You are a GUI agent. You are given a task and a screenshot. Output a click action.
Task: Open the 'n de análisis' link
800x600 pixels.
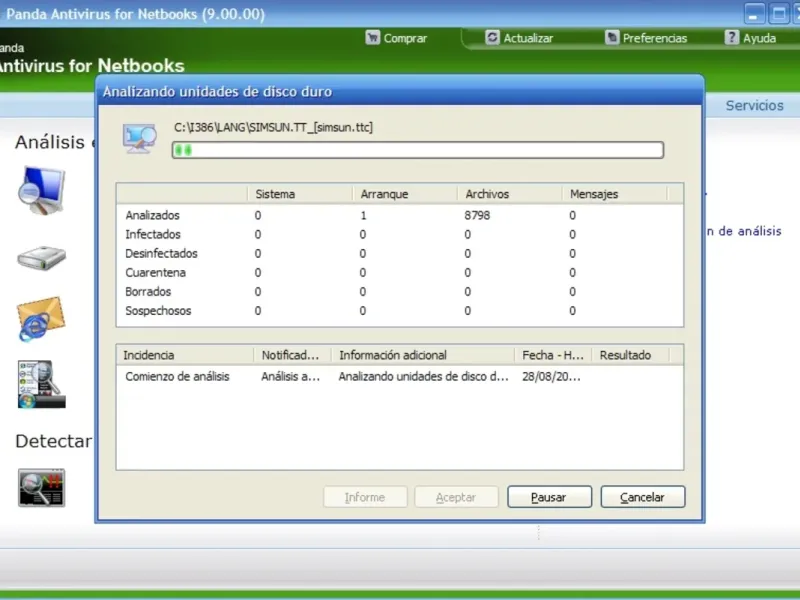744,231
